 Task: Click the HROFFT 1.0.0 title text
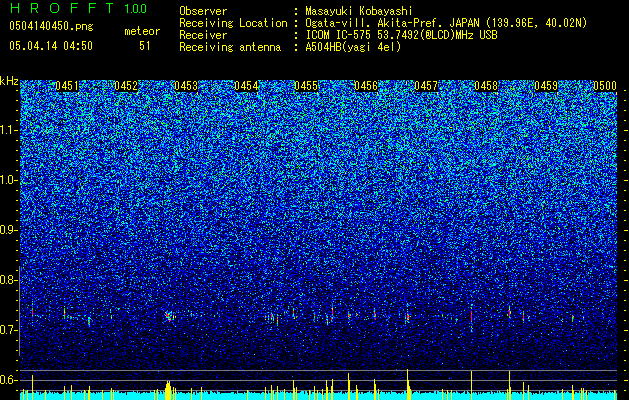[78, 8]
